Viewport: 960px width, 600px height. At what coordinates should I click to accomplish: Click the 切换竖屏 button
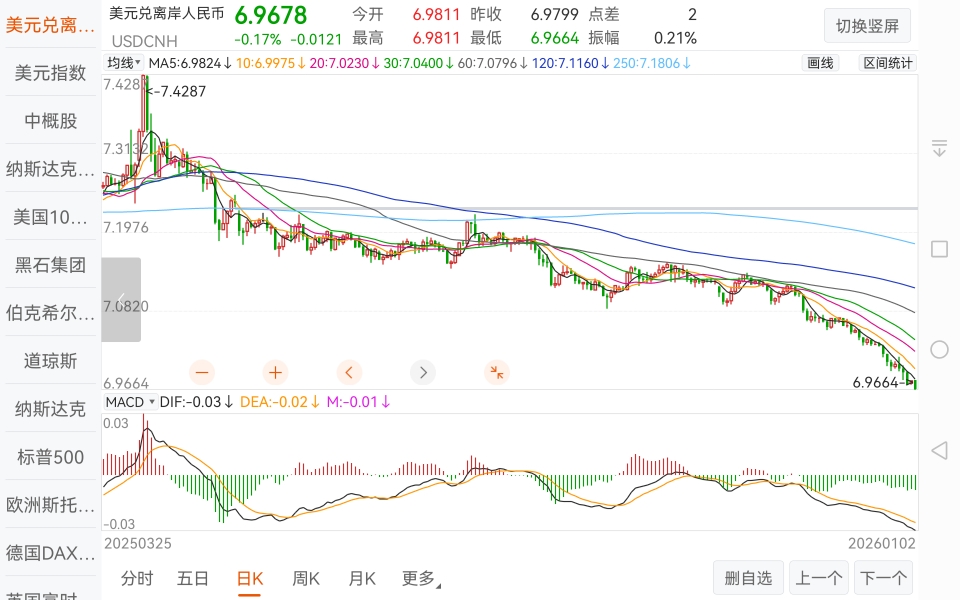click(x=867, y=25)
